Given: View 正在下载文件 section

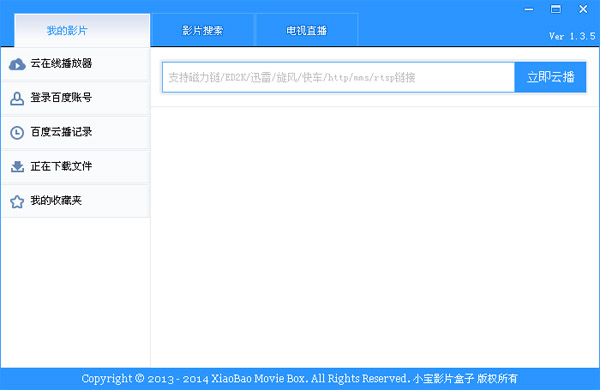Looking at the screenshot, I should (x=76, y=166).
